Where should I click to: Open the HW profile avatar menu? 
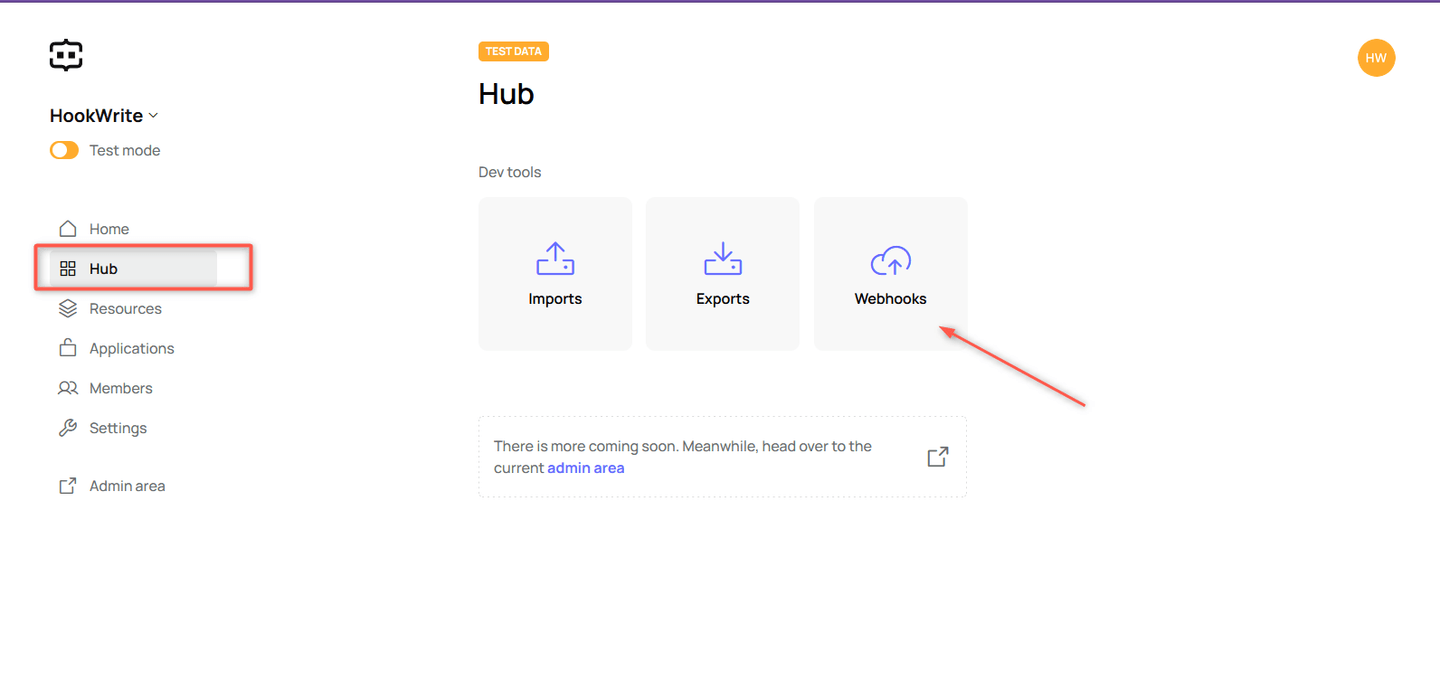pyautogui.click(x=1376, y=57)
